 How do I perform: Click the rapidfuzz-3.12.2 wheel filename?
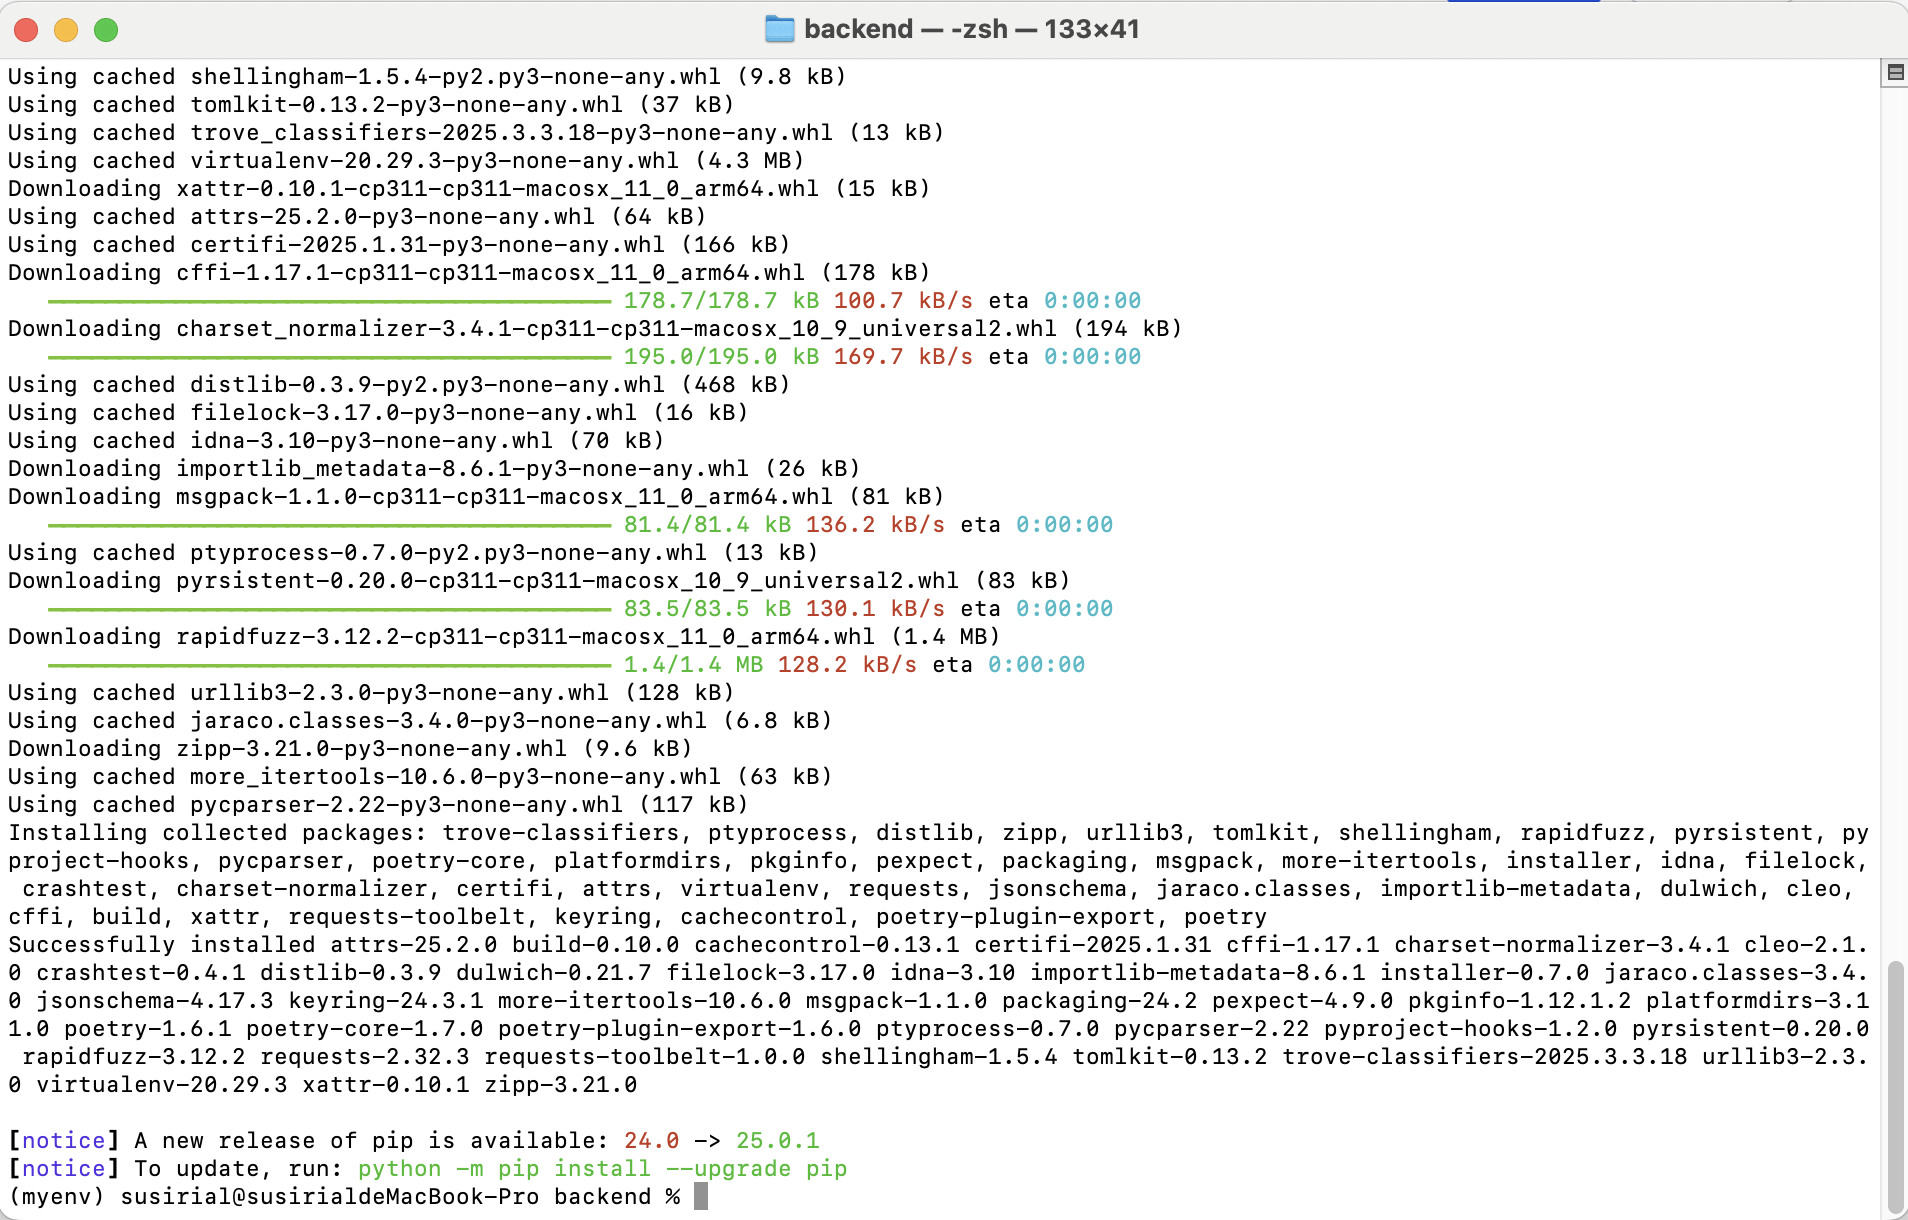[525, 637]
